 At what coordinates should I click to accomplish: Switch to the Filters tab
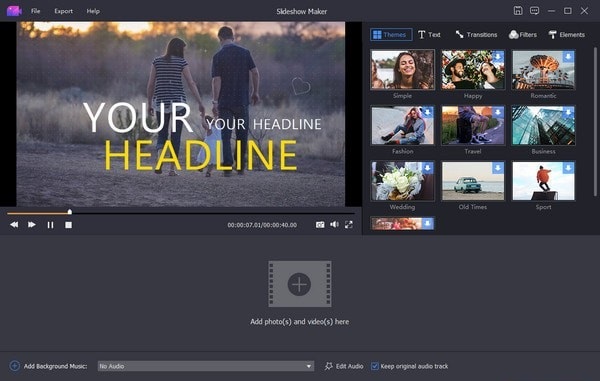(x=523, y=35)
